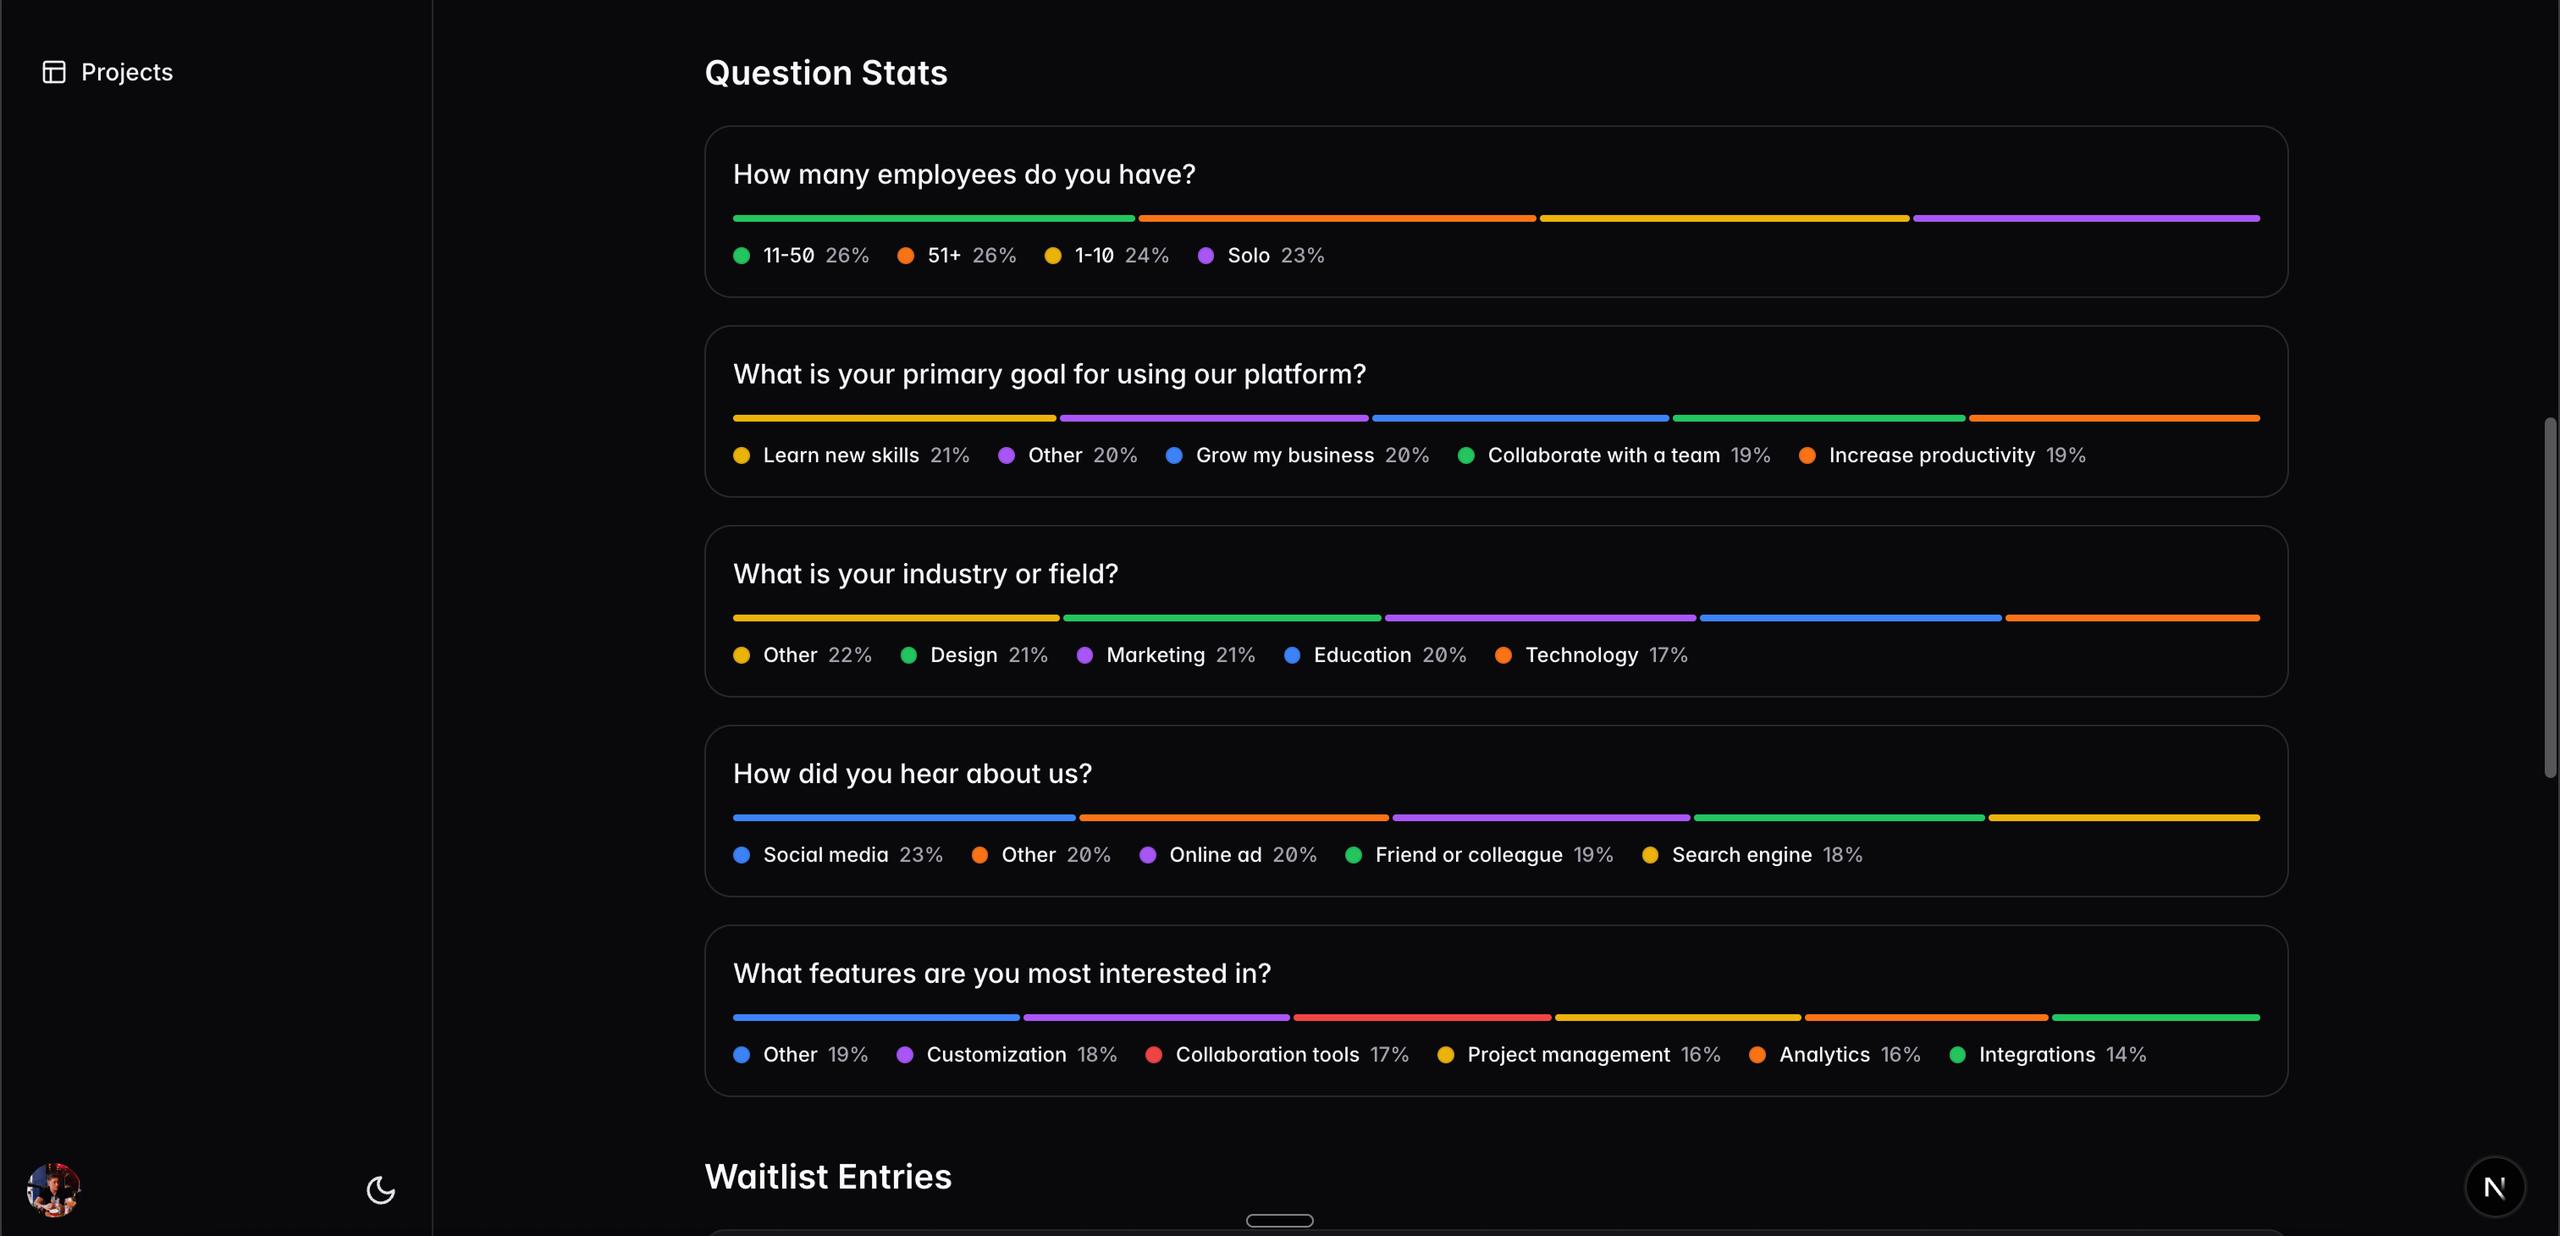Click the Waitlist Entries section heading
This screenshot has width=2560, height=1236.
pos(828,1177)
